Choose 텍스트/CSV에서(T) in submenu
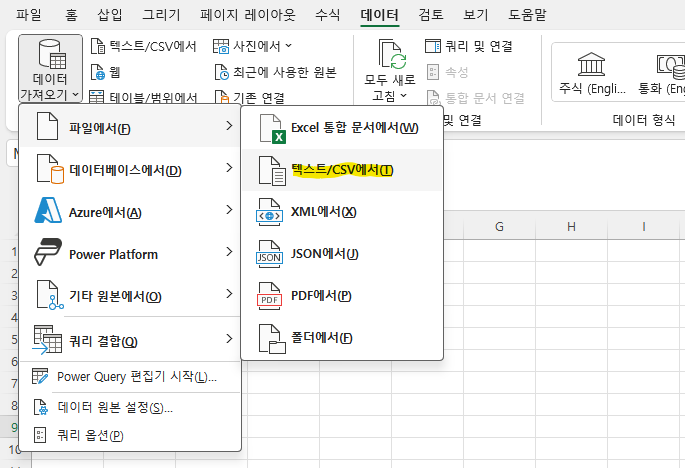Image resolution: width=685 pixels, height=468 pixels. tap(342, 170)
